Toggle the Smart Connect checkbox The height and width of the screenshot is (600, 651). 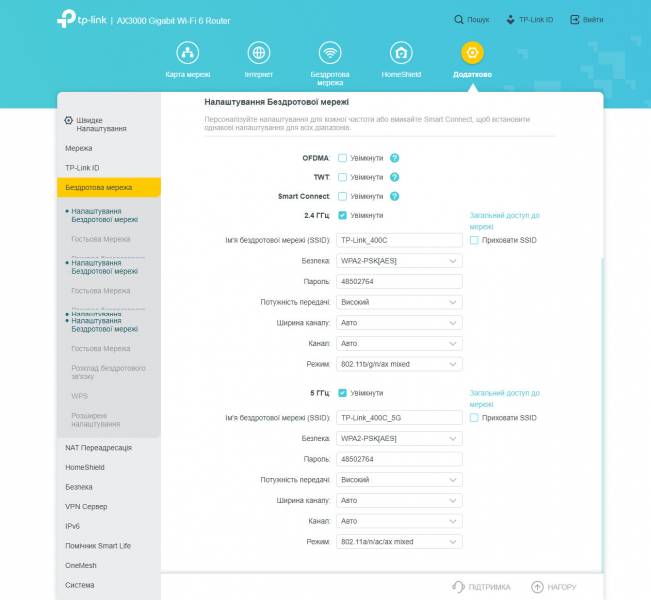342,196
